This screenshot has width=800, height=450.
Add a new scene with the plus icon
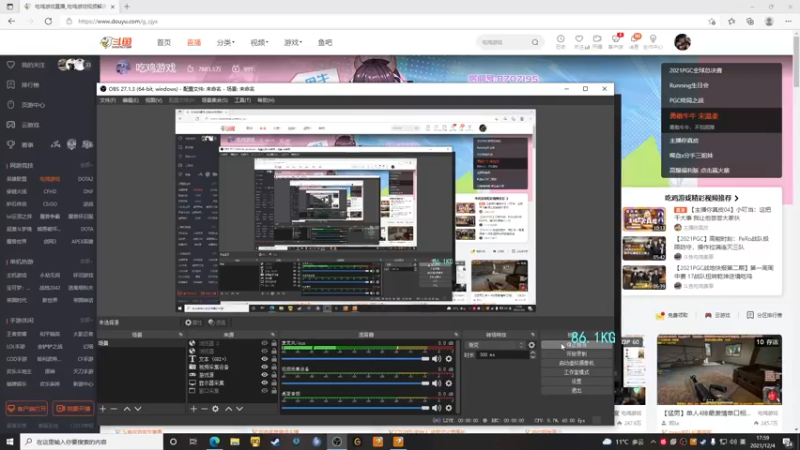(103, 409)
